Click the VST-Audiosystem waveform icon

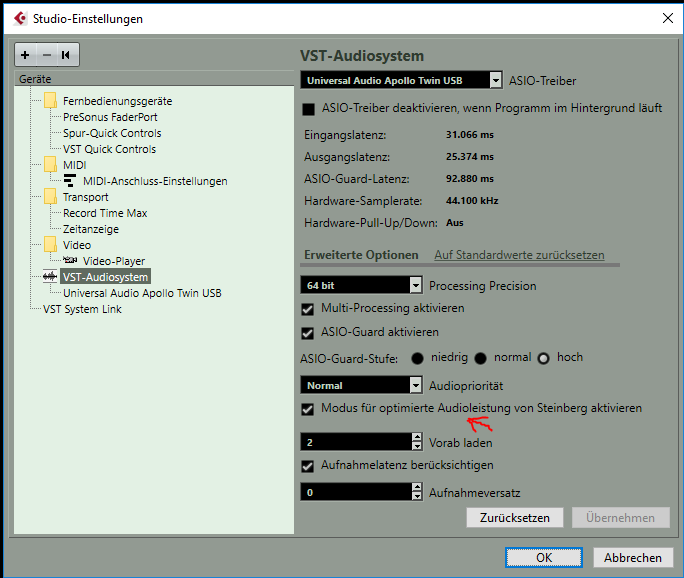coord(50,276)
